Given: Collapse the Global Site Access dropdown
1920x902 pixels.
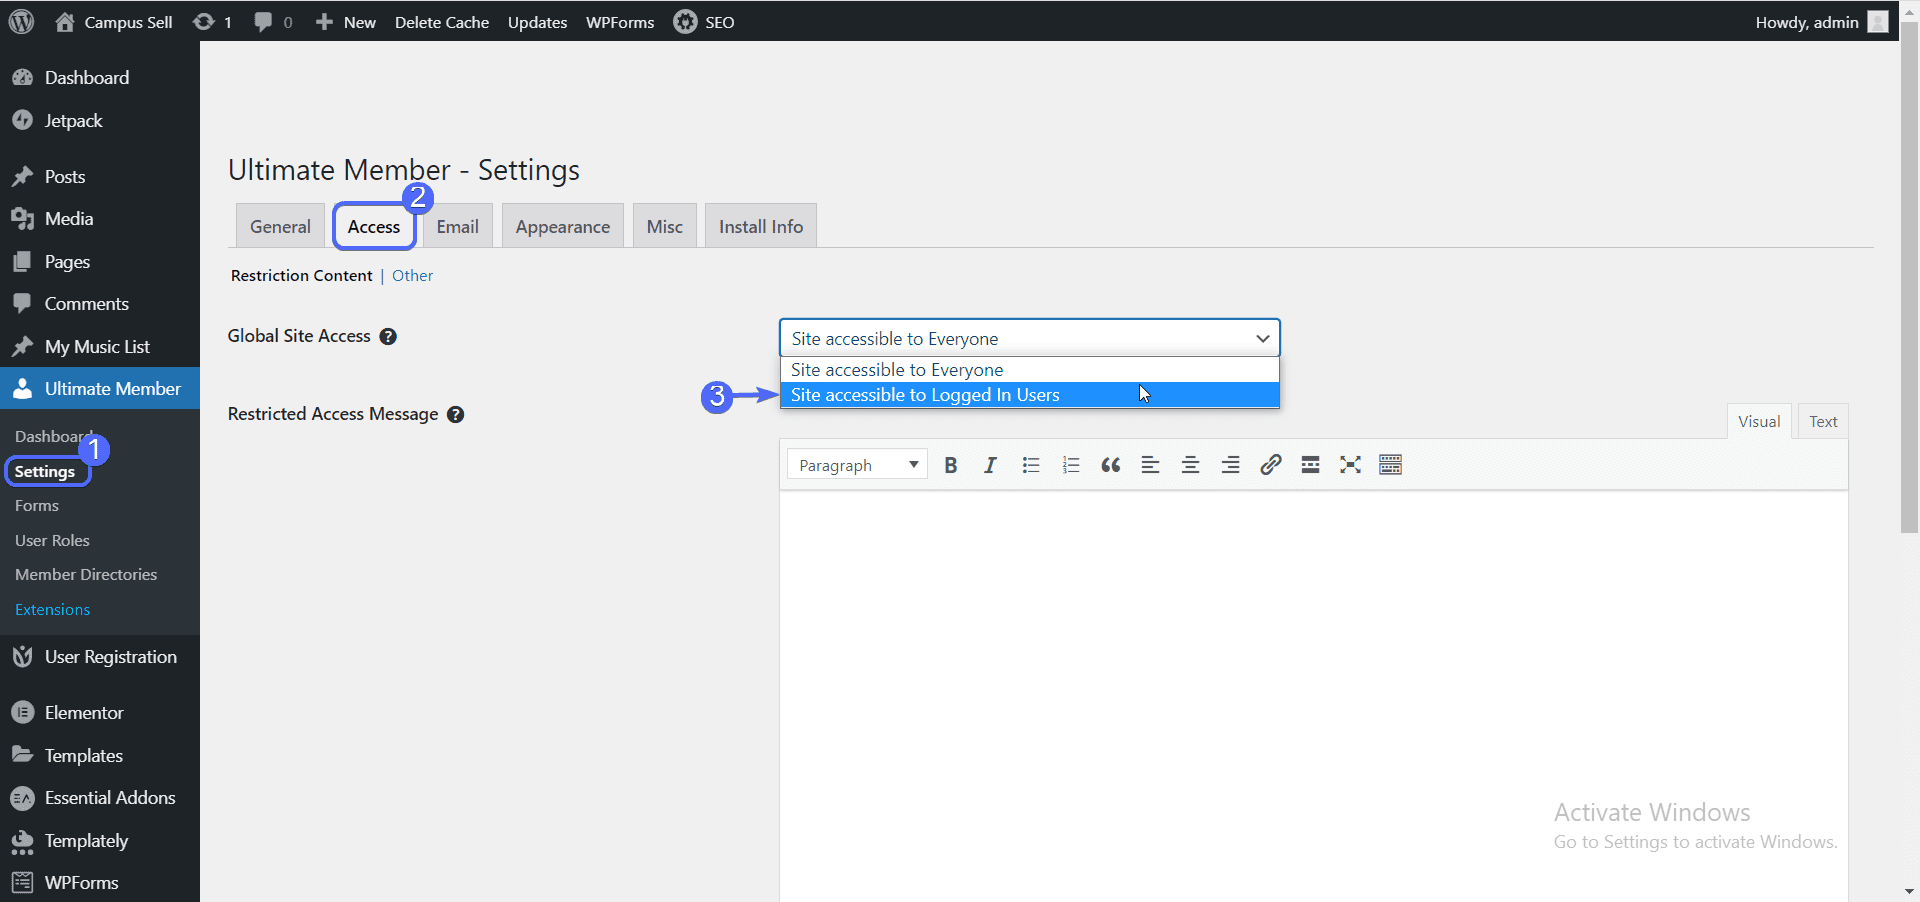Looking at the screenshot, I should (x=1029, y=338).
